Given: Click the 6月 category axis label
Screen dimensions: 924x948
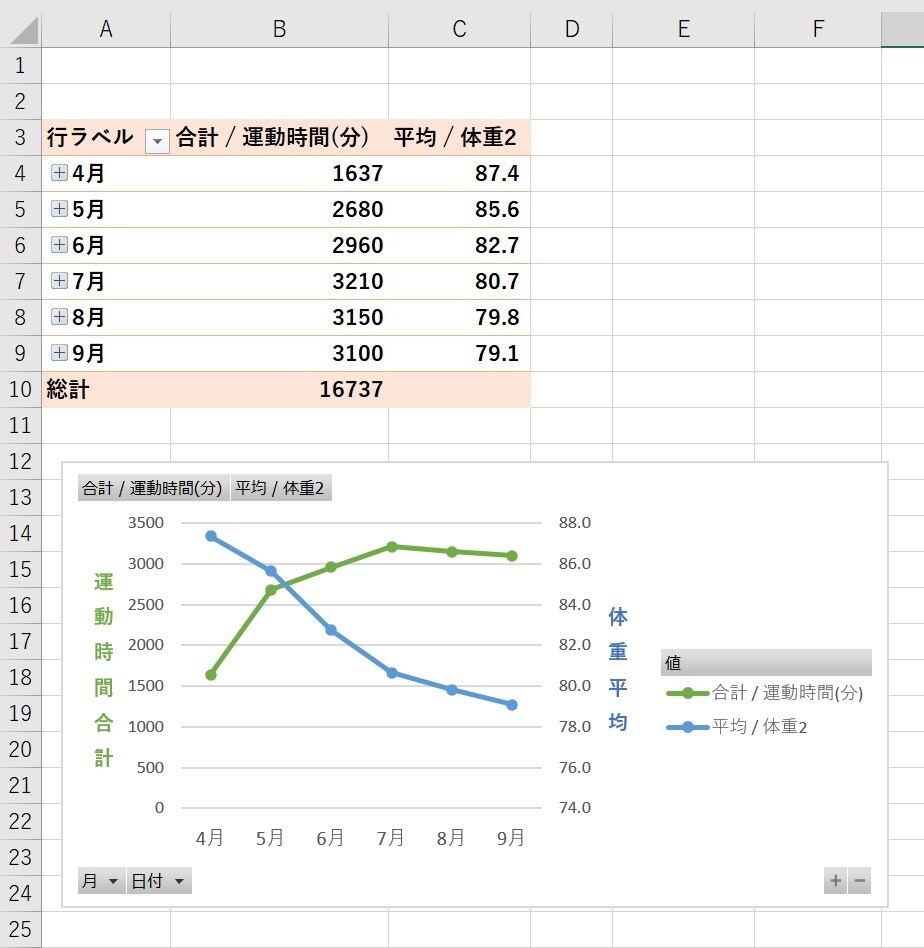Looking at the screenshot, I should coord(330,838).
